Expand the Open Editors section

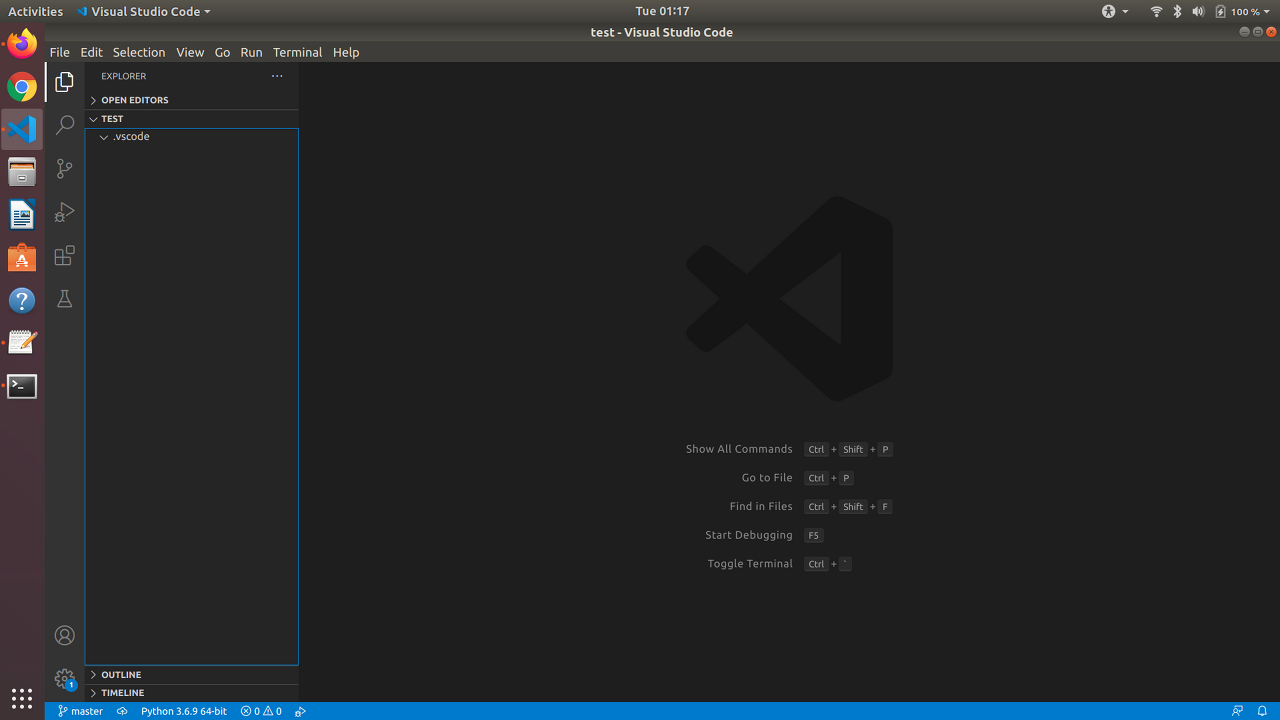coord(191,100)
